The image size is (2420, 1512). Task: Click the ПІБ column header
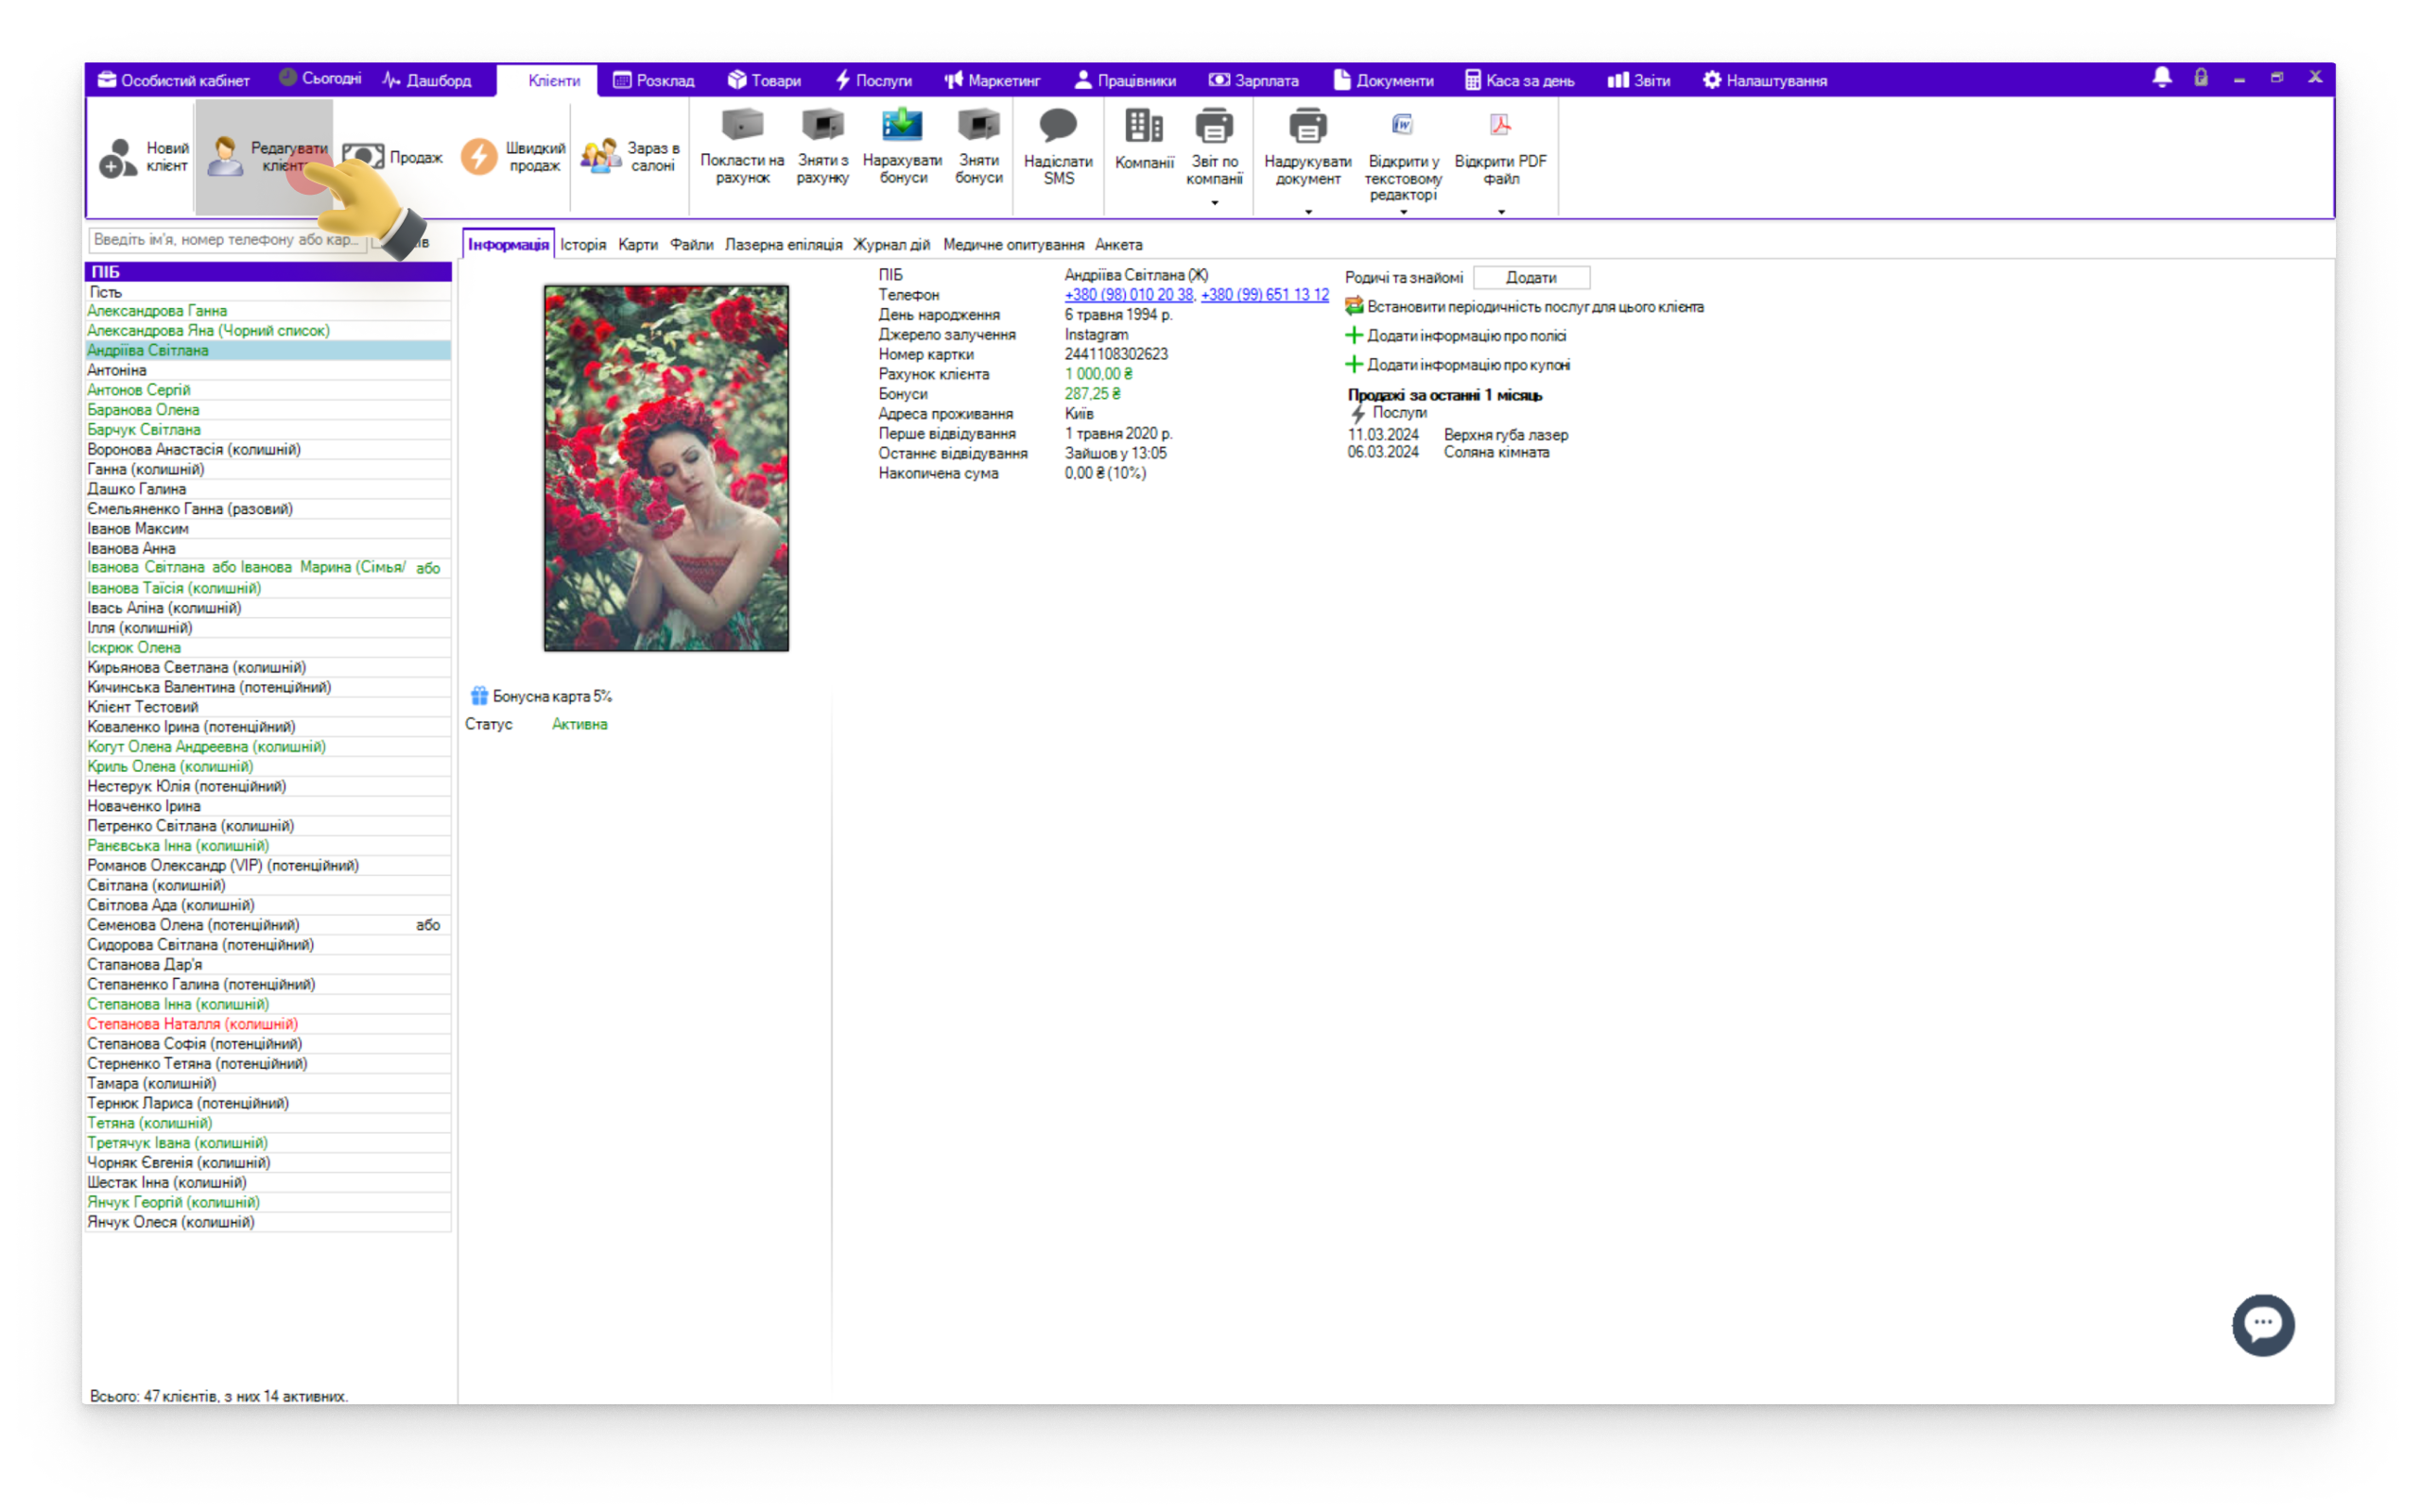tap(268, 271)
